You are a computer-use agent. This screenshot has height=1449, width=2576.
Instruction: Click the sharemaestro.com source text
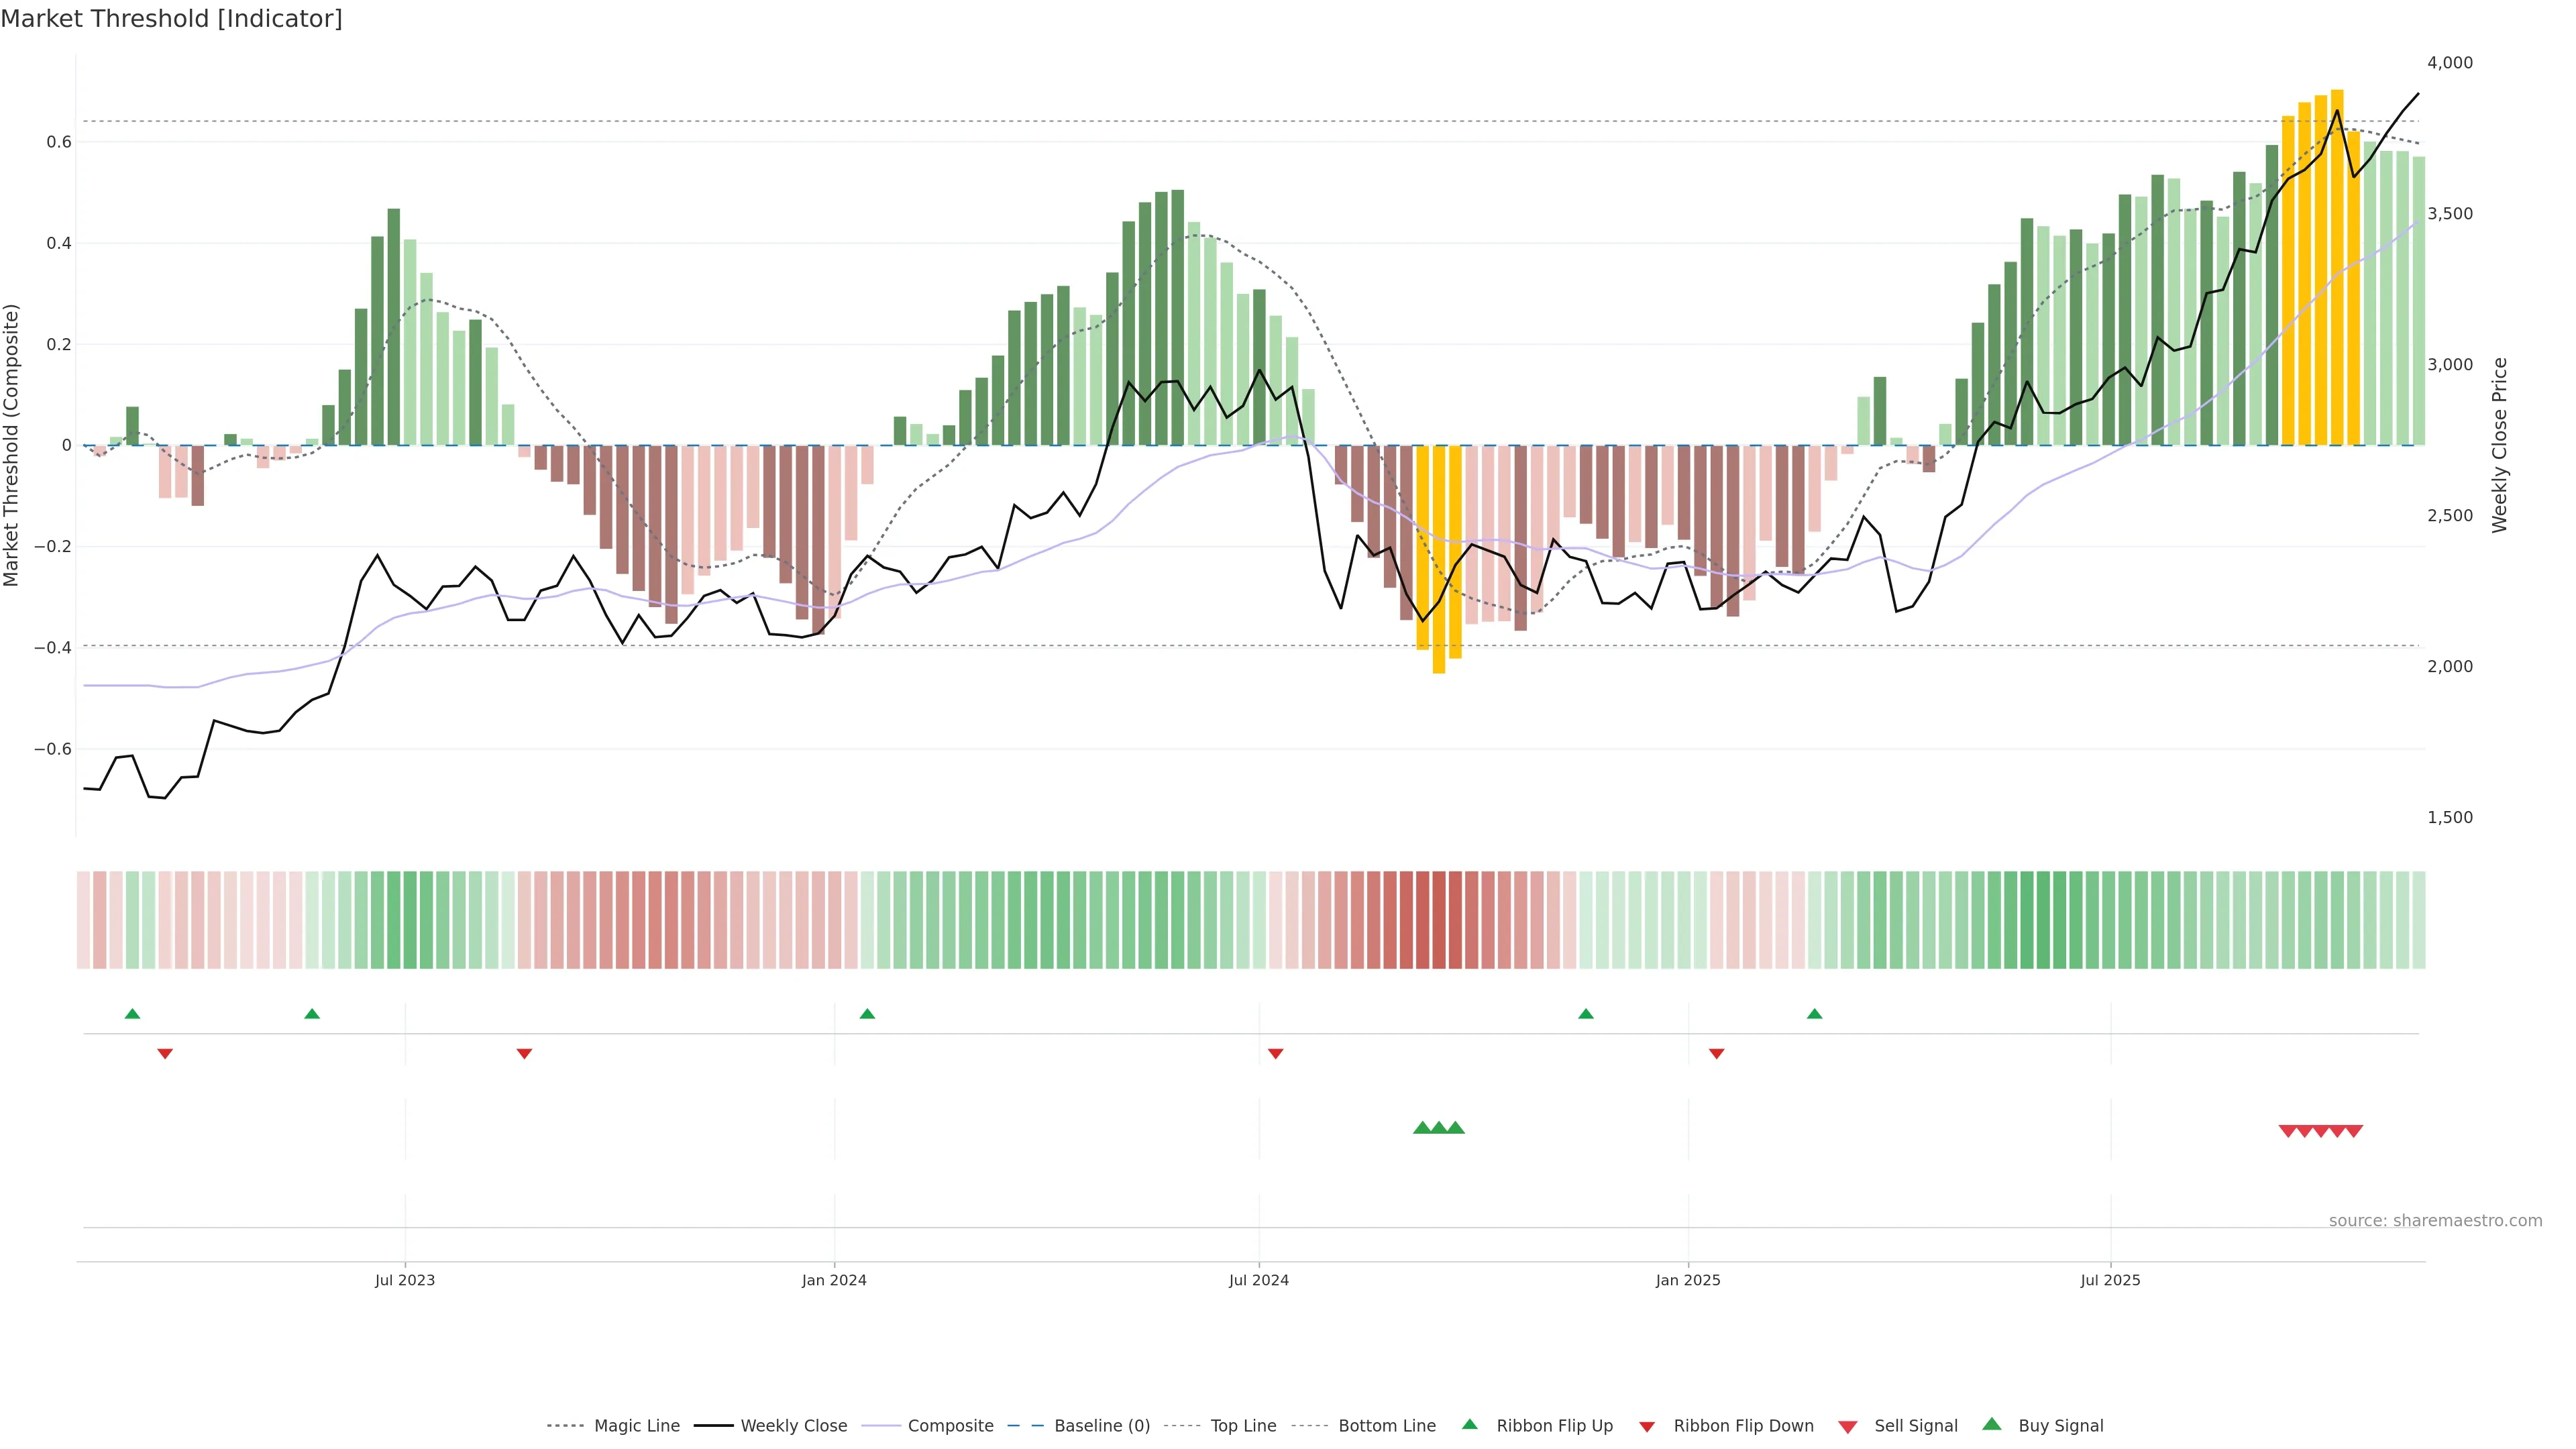pos(2435,1221)
